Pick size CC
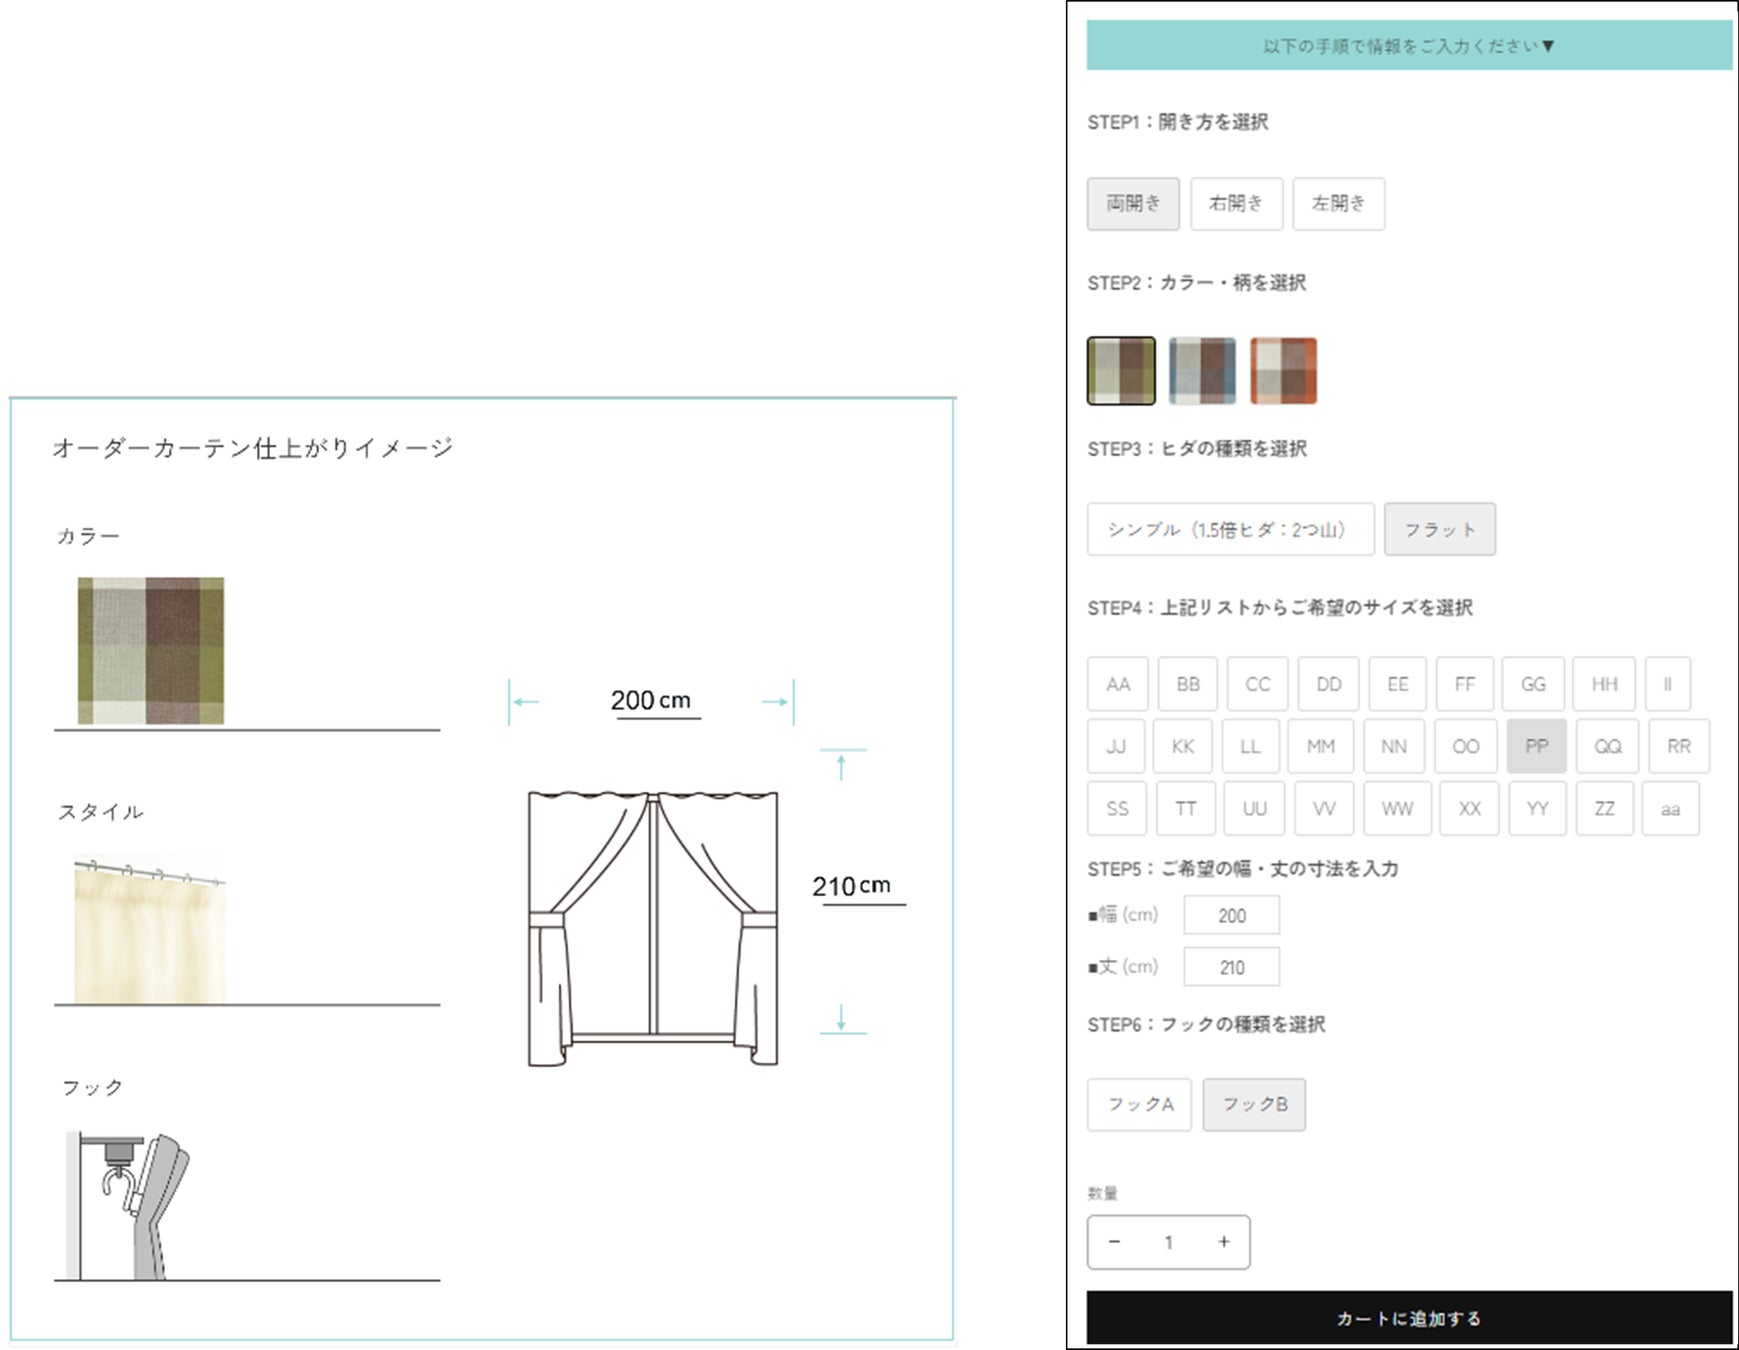Screen dimensions: 1739x1350 point(1257,684)
